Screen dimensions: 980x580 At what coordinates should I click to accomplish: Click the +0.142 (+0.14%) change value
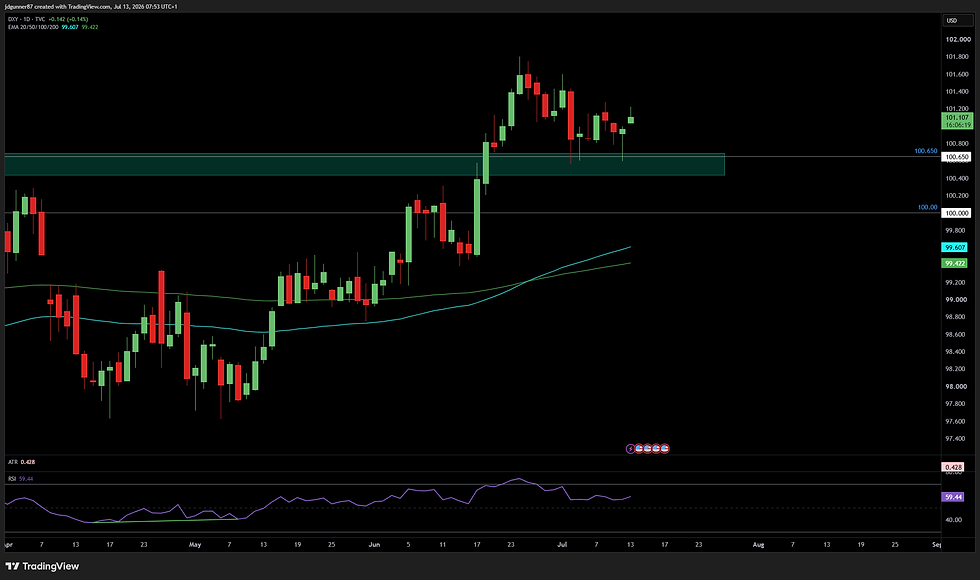pyautogui.click(x=68, y=19)
